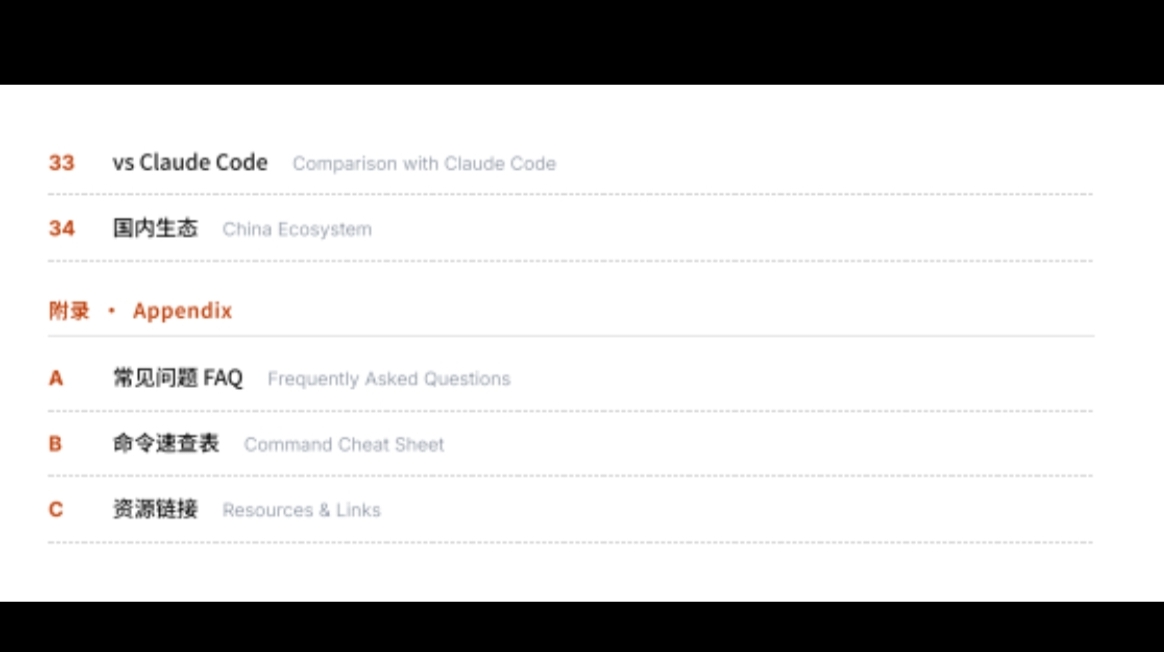Select the Resources & Links subtitle
1164x652 pixels.
[301, 511]
